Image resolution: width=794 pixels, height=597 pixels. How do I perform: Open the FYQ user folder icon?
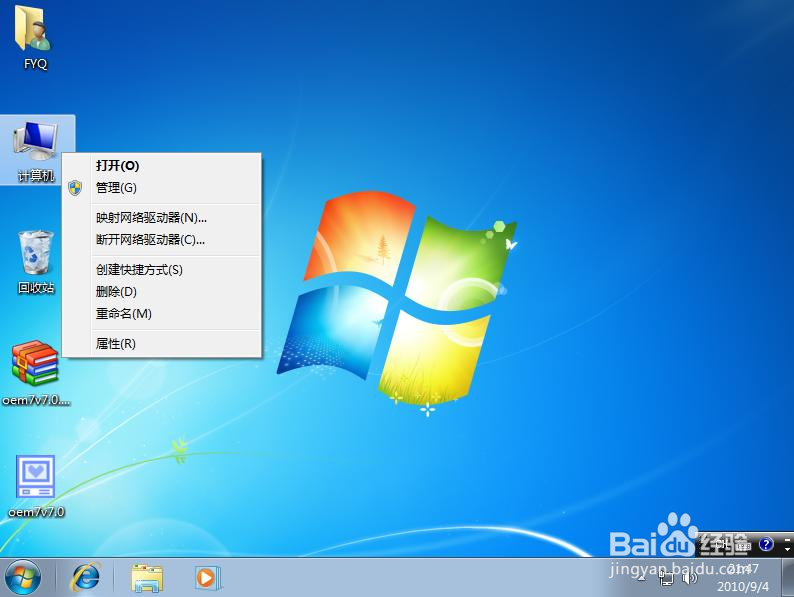(35, 37)
